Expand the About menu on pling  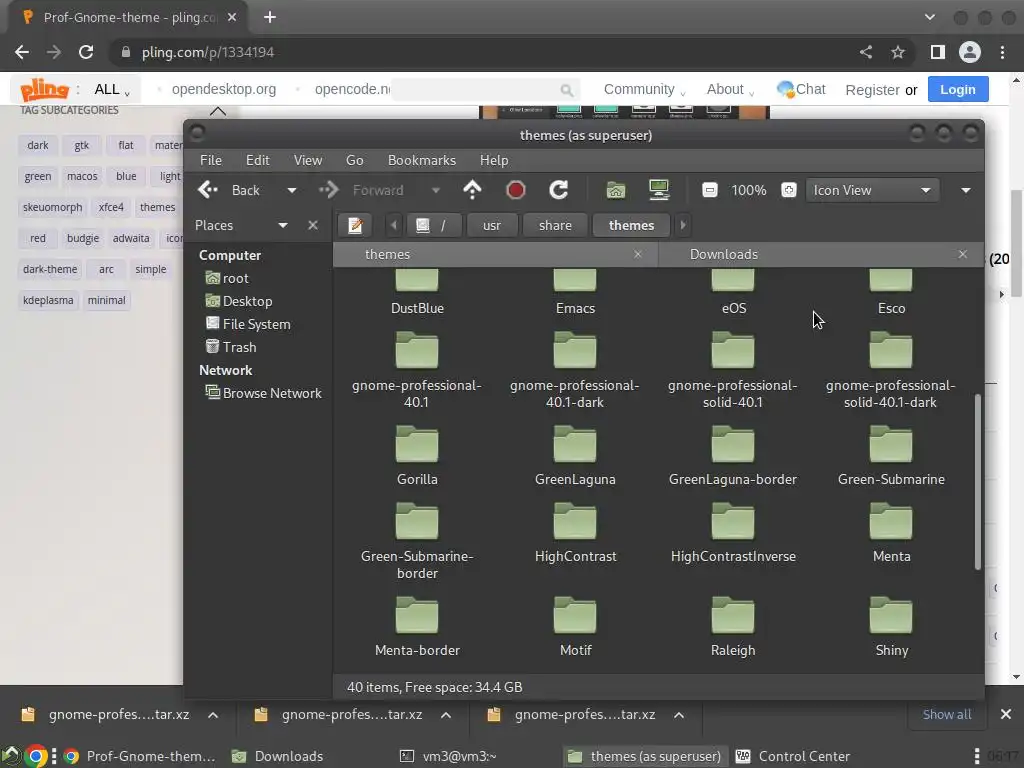point(730,89)
